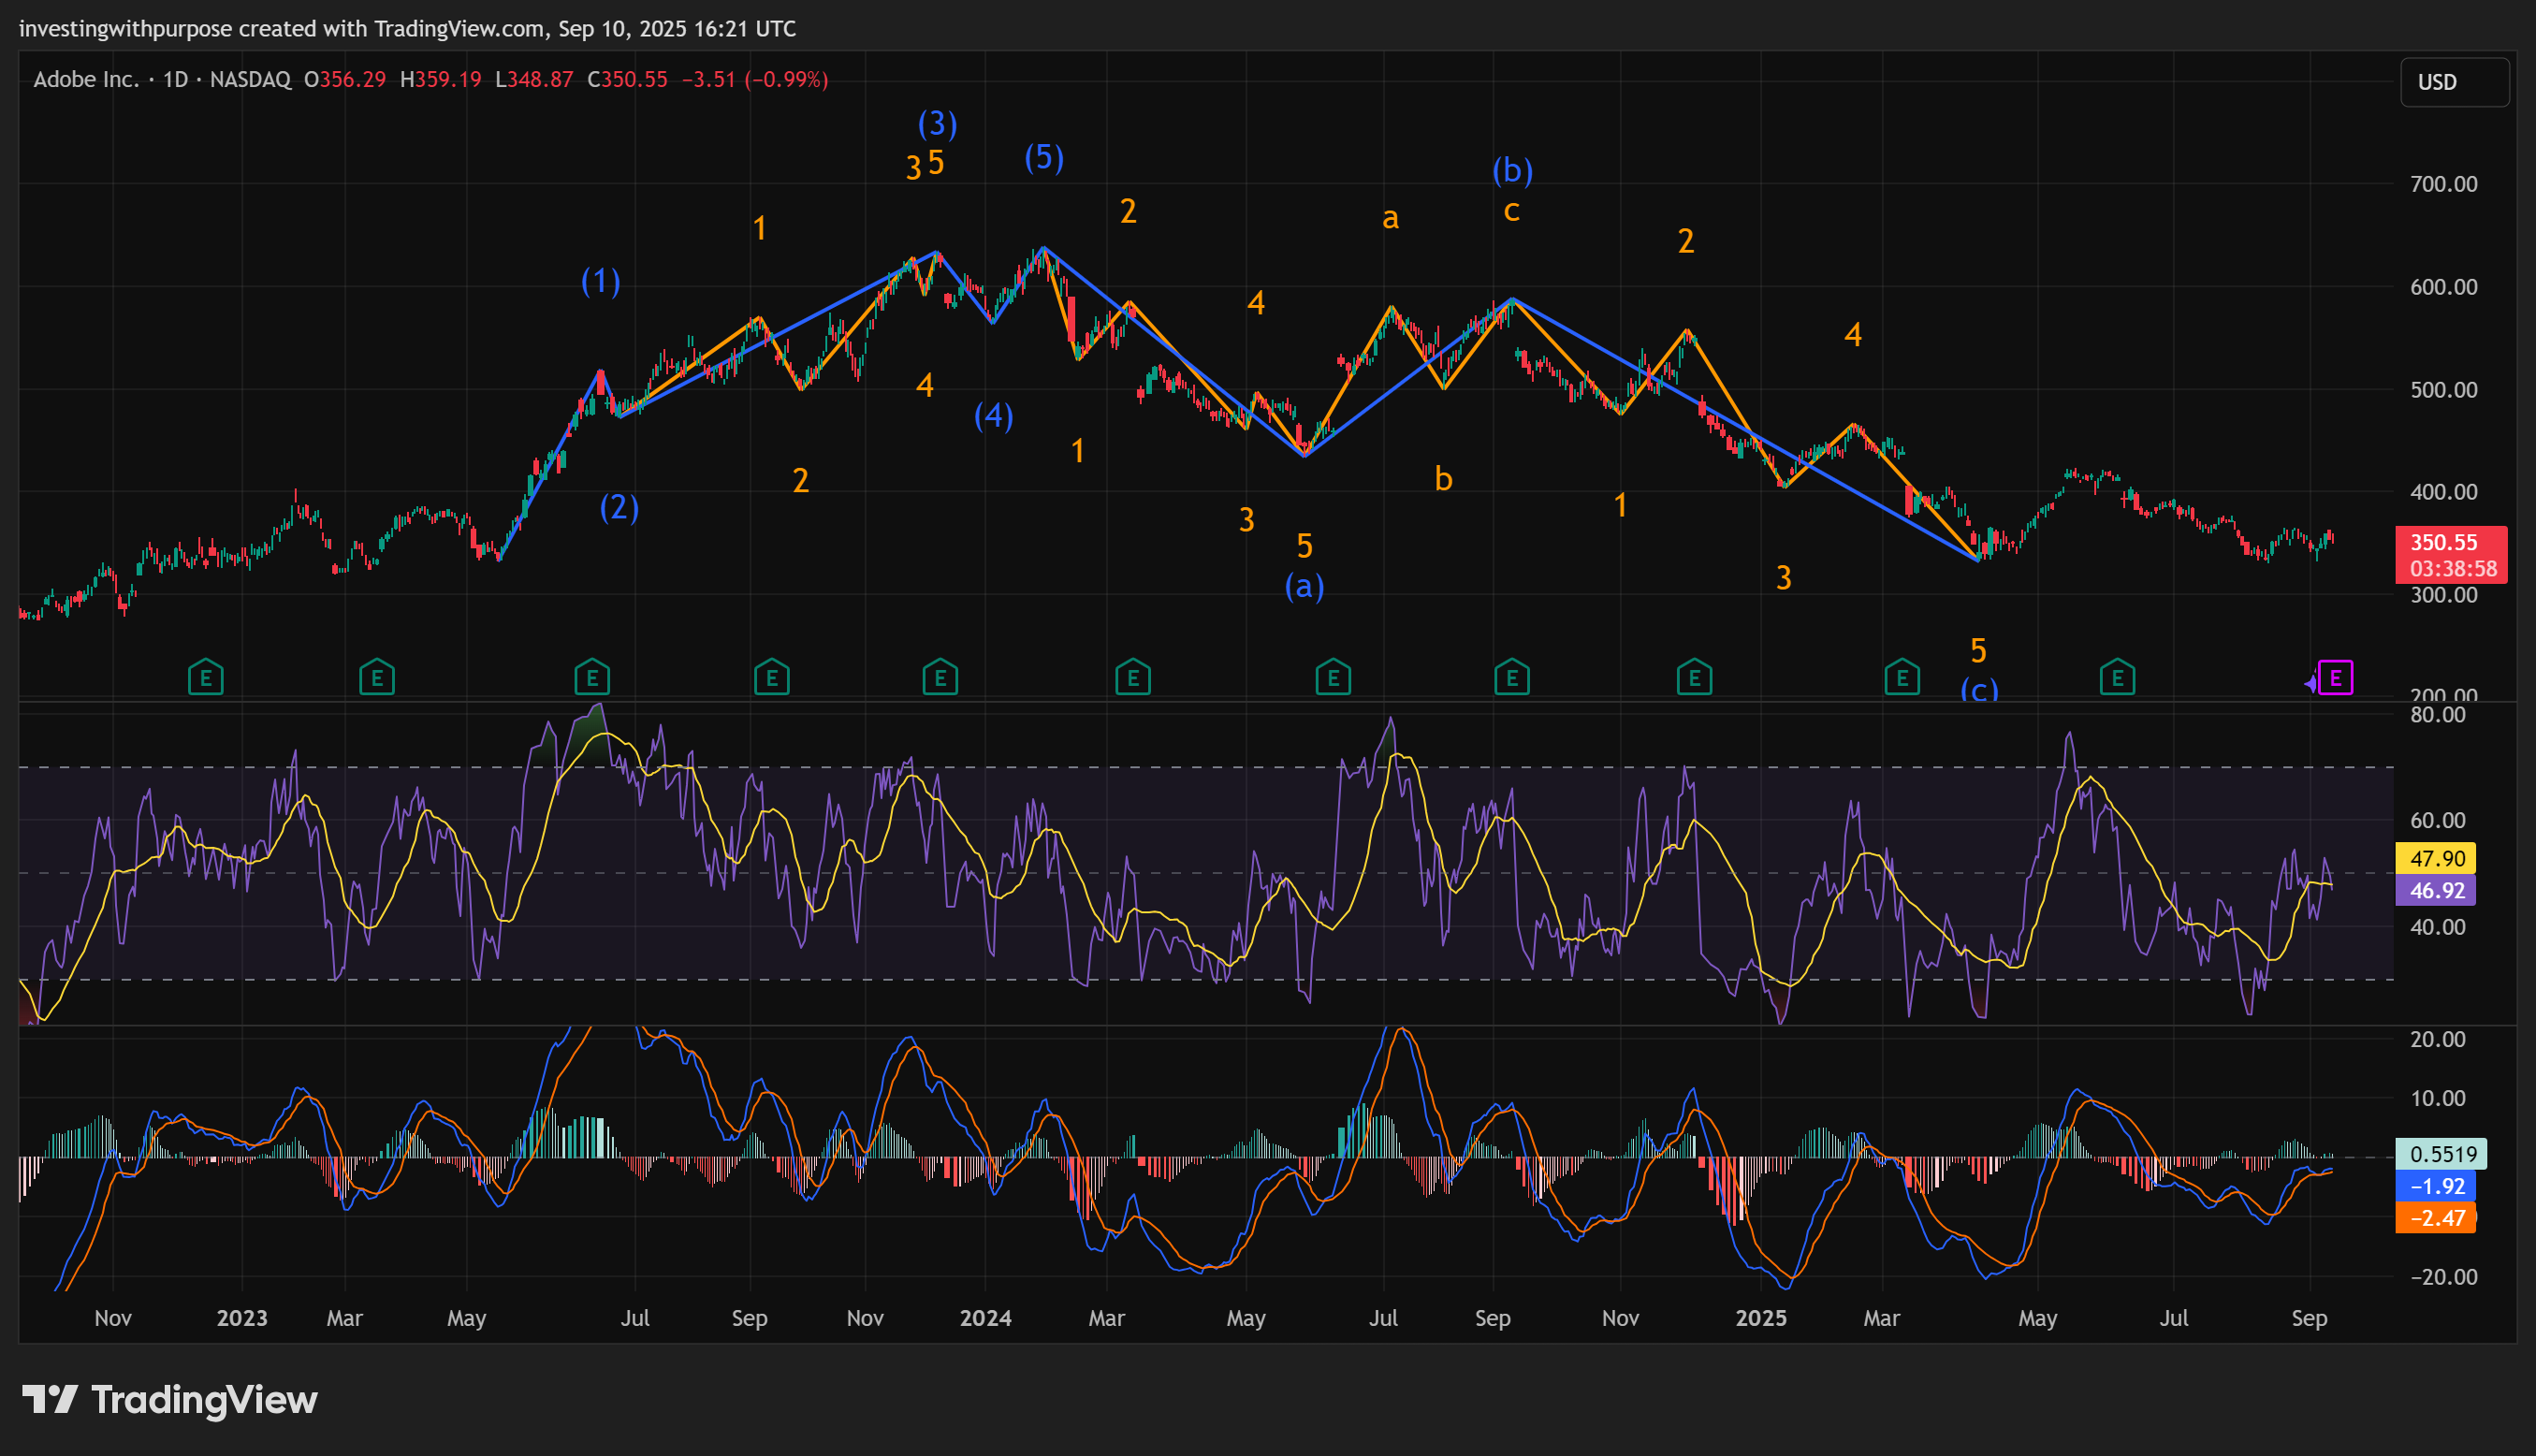Click the purple 46.92 RSI value label
2536x1456 pixels.
pos(2435,890)
